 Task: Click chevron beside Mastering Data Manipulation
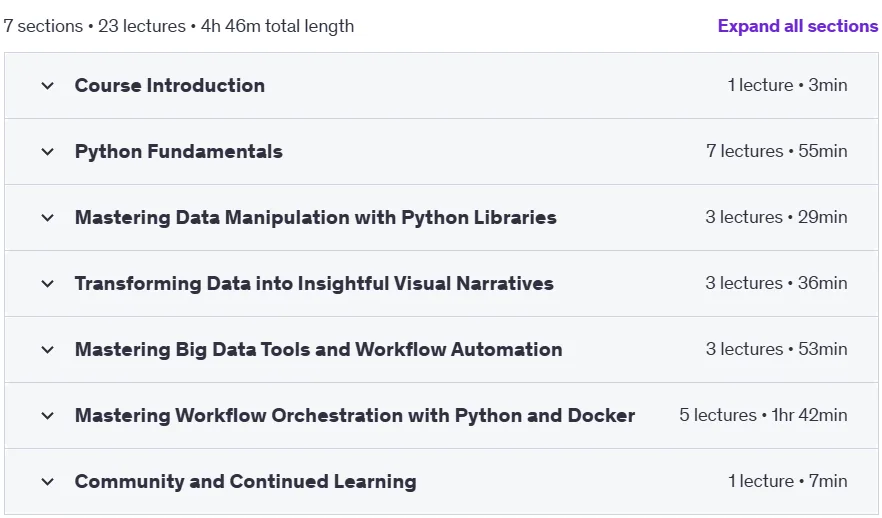pyautogui.click(x=48, y=218)
